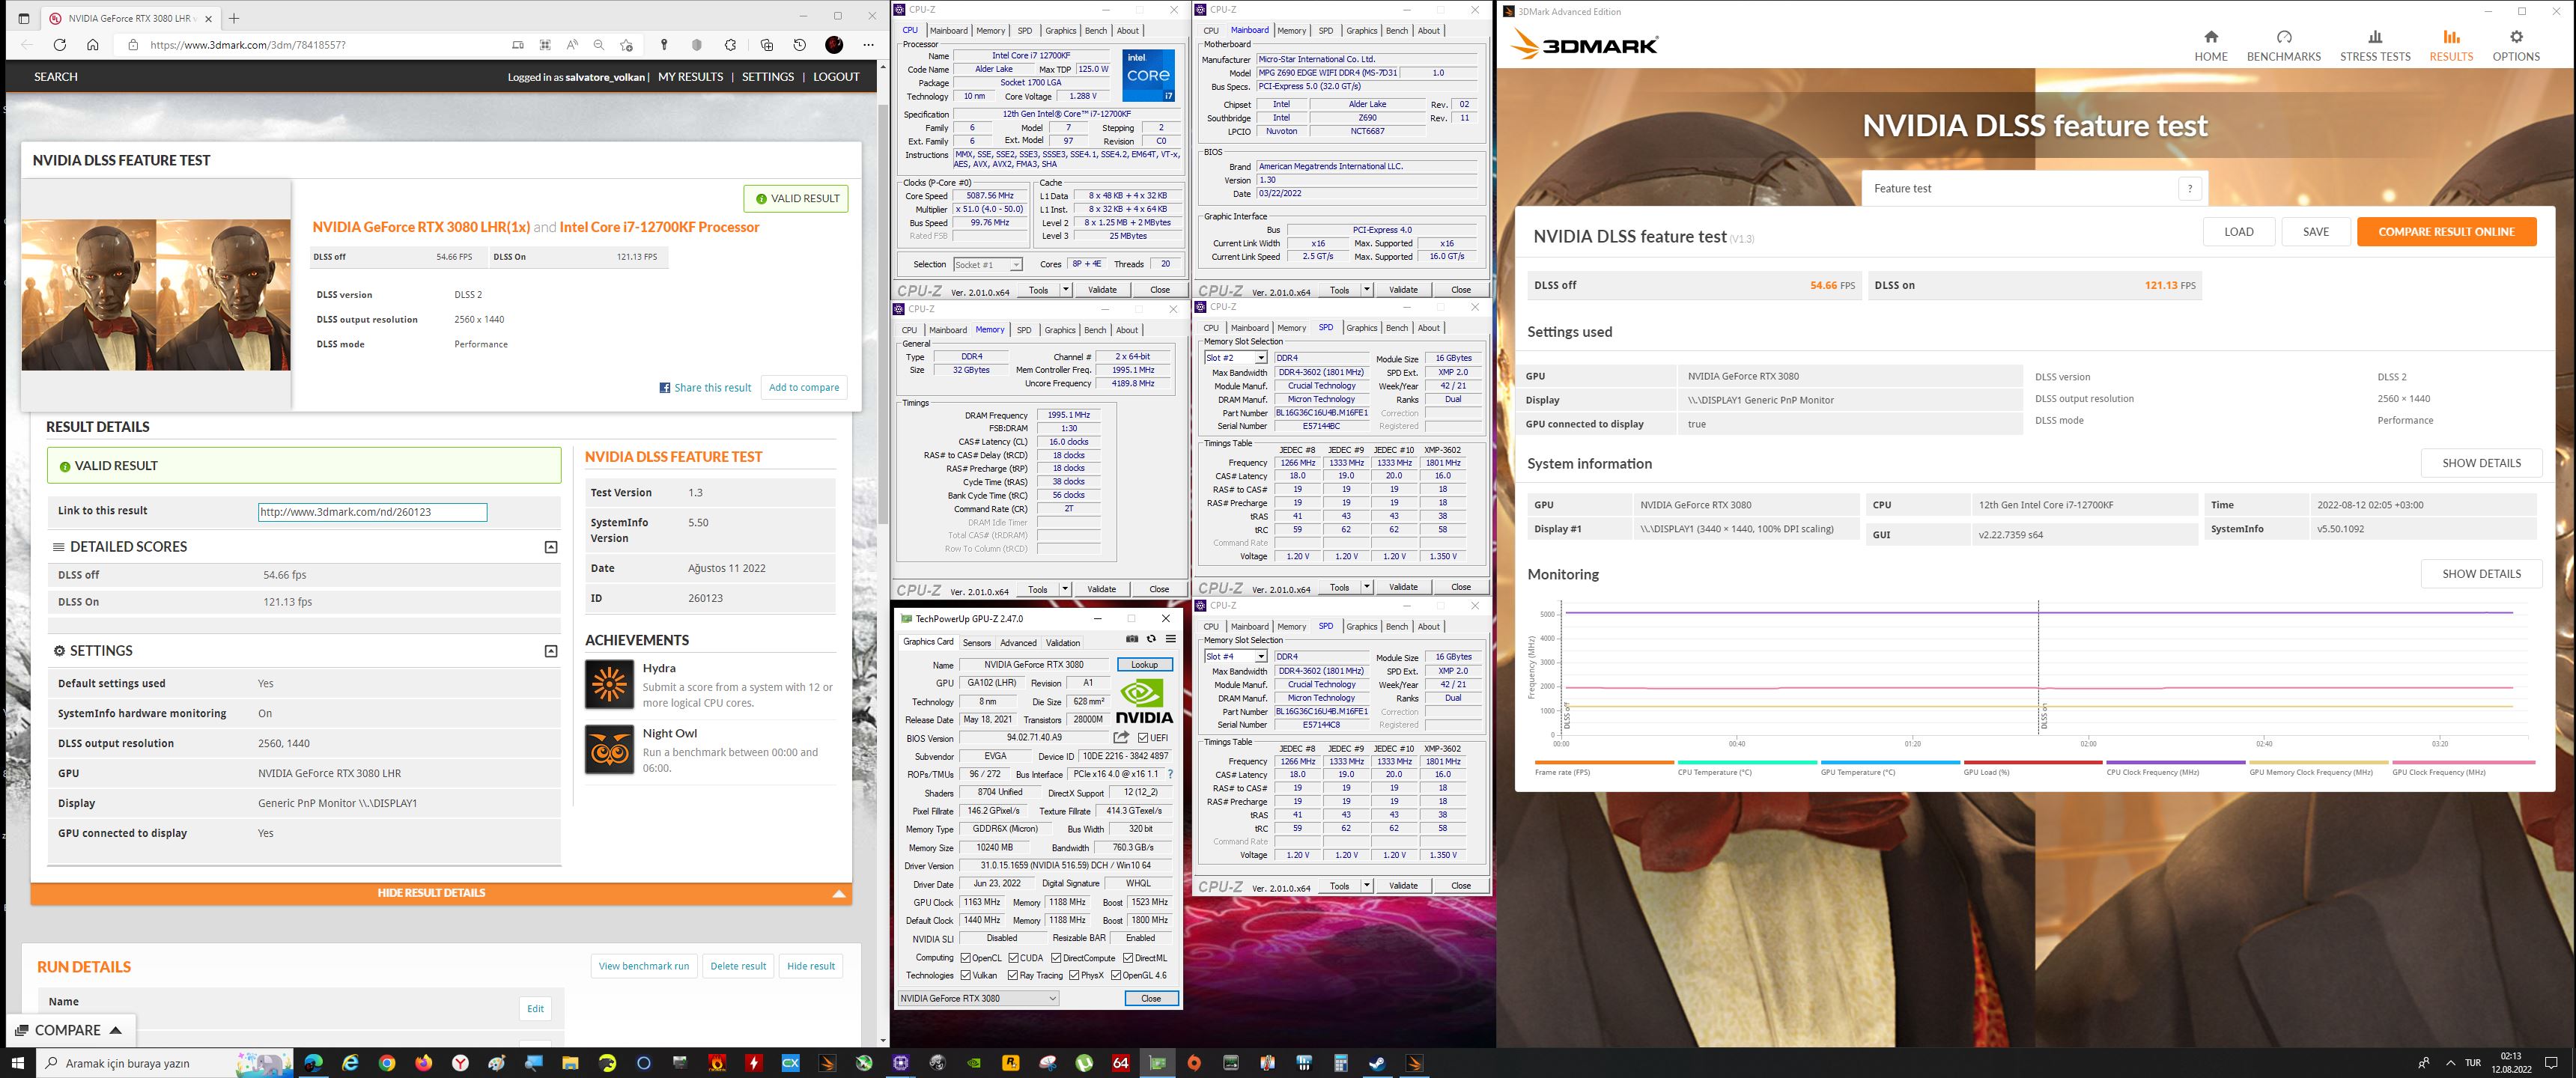Click Edge page vertical scrollbar

click(882, 314)
